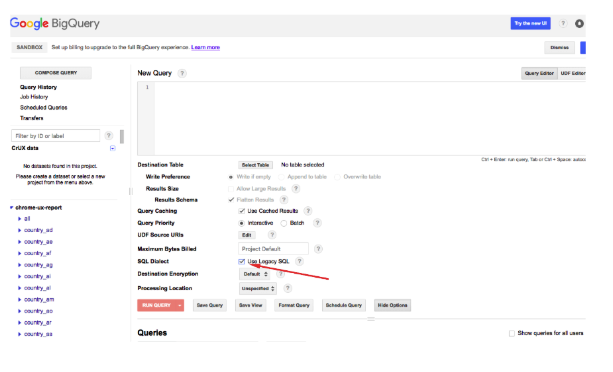Image resolution: width=613 pixels, height=372 pixels.
Task: Expand the country_as dataset
Action: (x=19, y=334)
